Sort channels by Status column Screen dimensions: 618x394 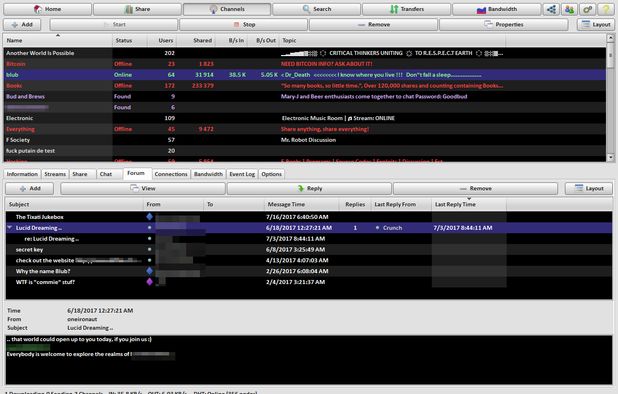tap(130, 40)
